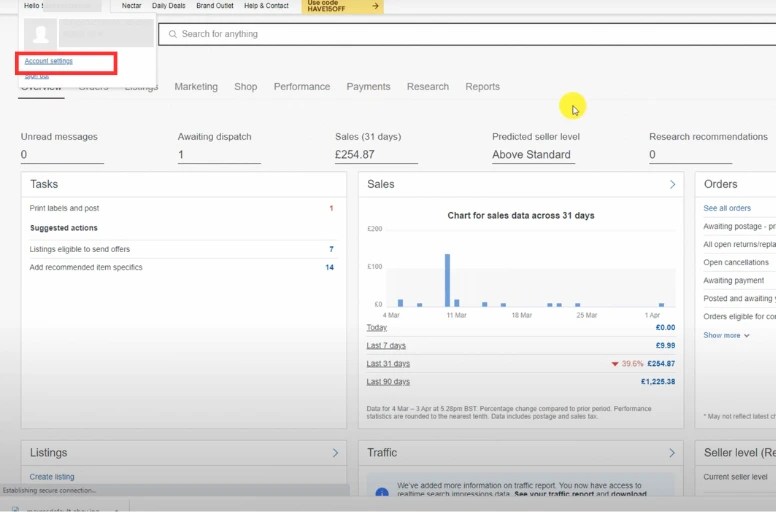Click the 1 Apr sales bar
Viewport: 776px width, 512px height.
pyautogui.click(x=661, y=305)
